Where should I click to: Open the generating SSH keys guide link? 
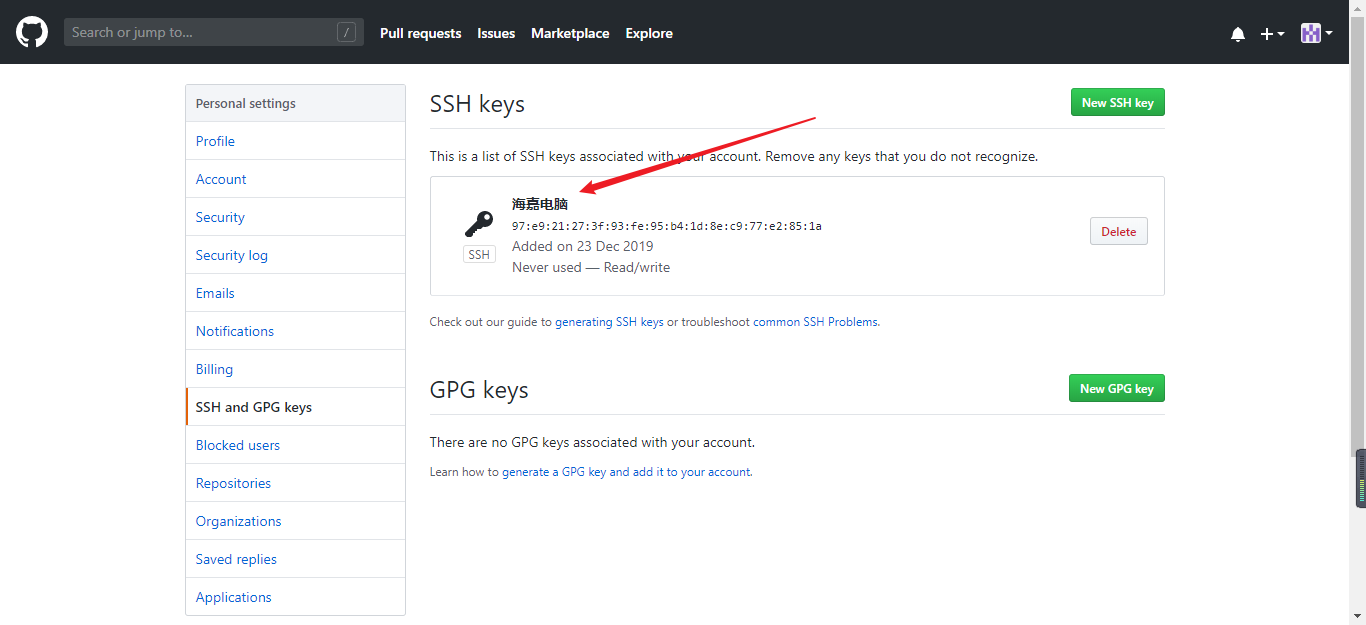[x=609, y=322]
